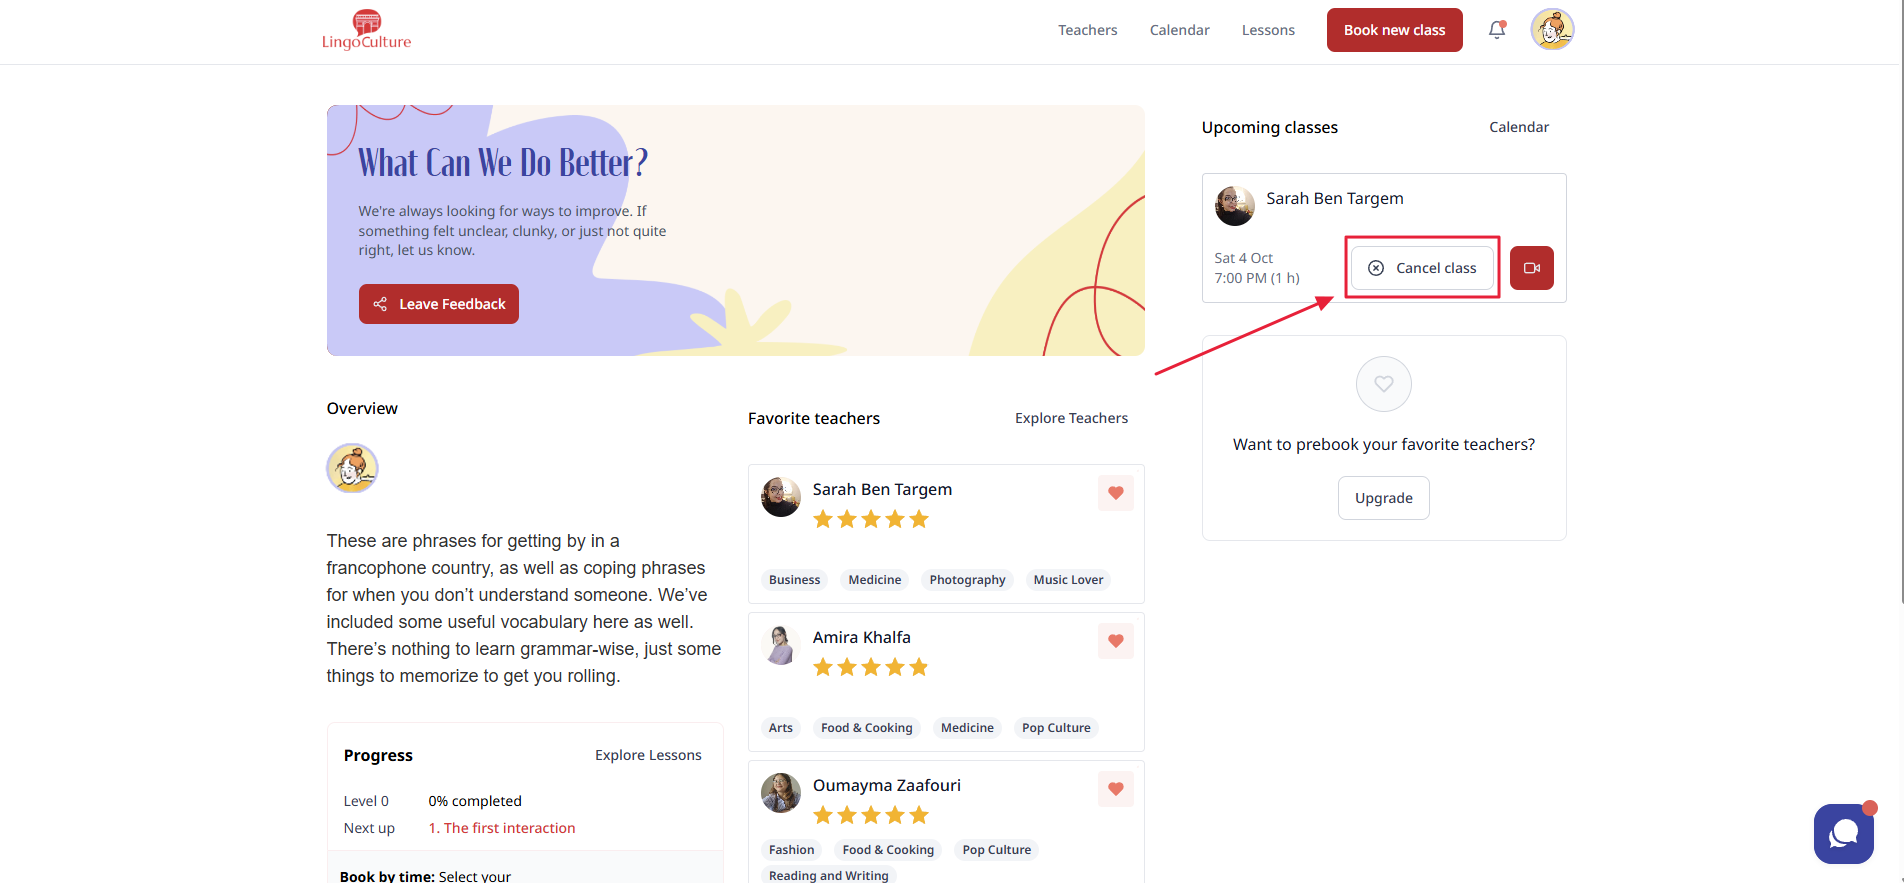1904x883 pixels.
Task: Open the notifications bell
Action: pos(1496,30)
